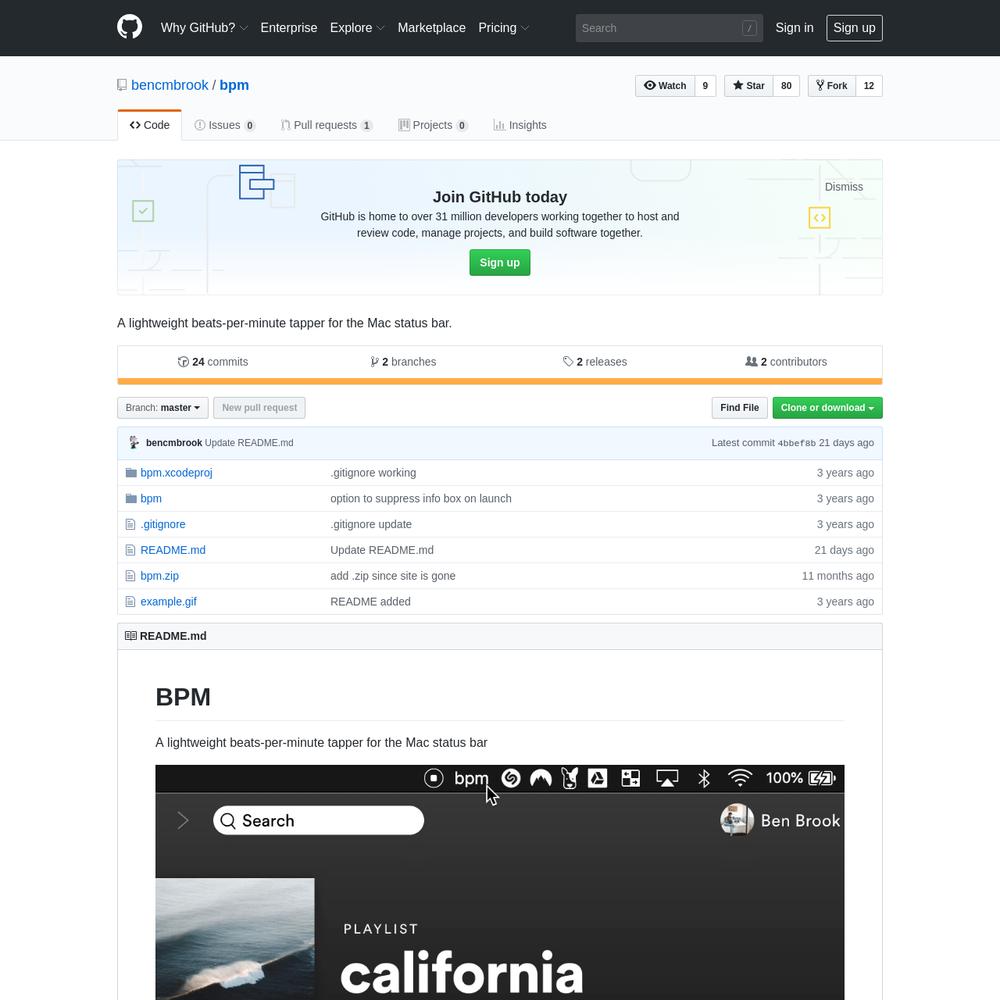Screen dimensions: 1000x1000
Task: Click the repository book icon beside bencmbrook
Action: click(122, 85)
